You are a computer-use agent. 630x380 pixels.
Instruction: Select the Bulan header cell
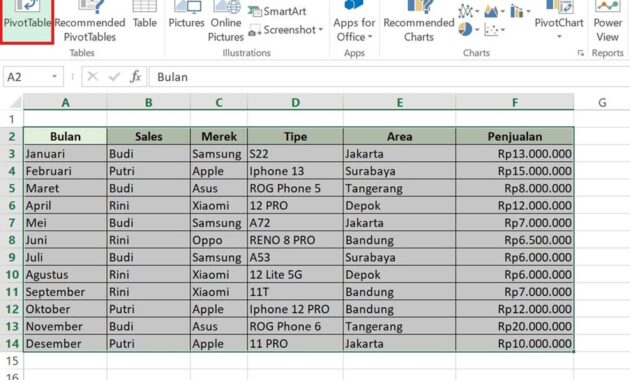[x=65, y=137]
